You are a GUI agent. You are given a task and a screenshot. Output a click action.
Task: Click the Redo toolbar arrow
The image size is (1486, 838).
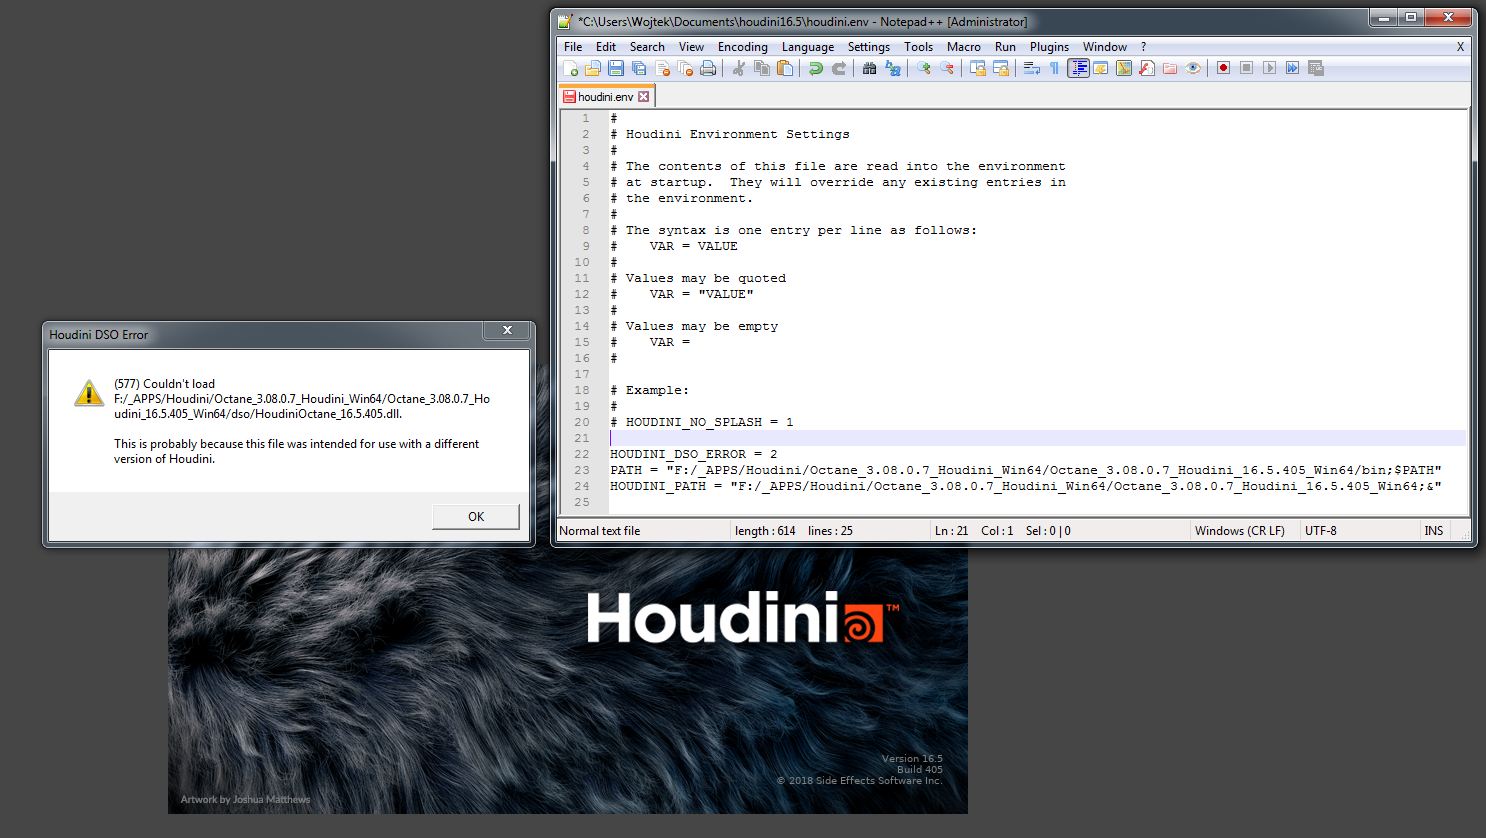pyautogui.click(x=839, y=68)
